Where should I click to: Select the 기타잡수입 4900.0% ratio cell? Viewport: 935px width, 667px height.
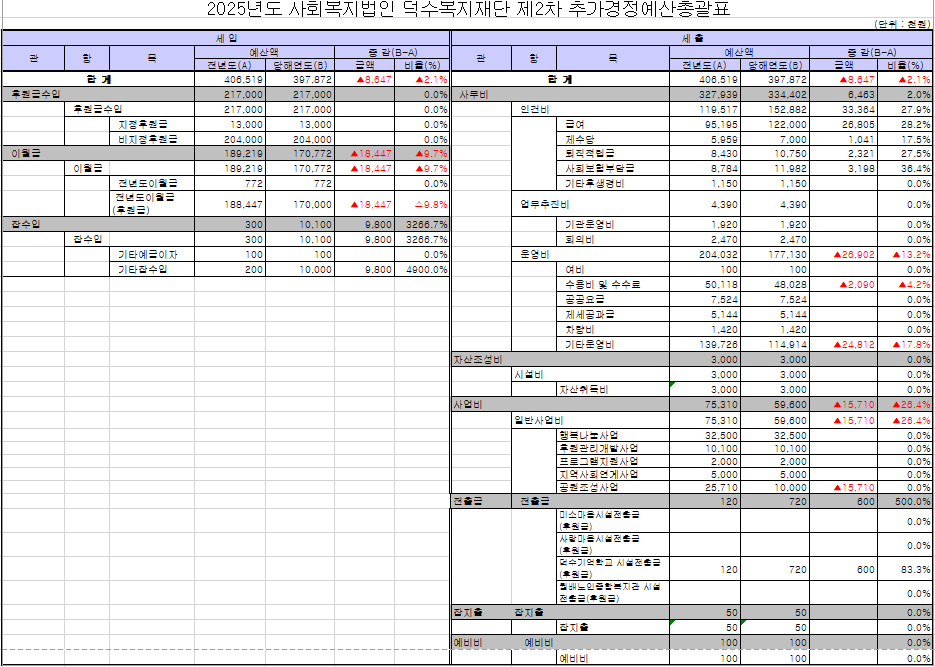click(x=422, y=270)
